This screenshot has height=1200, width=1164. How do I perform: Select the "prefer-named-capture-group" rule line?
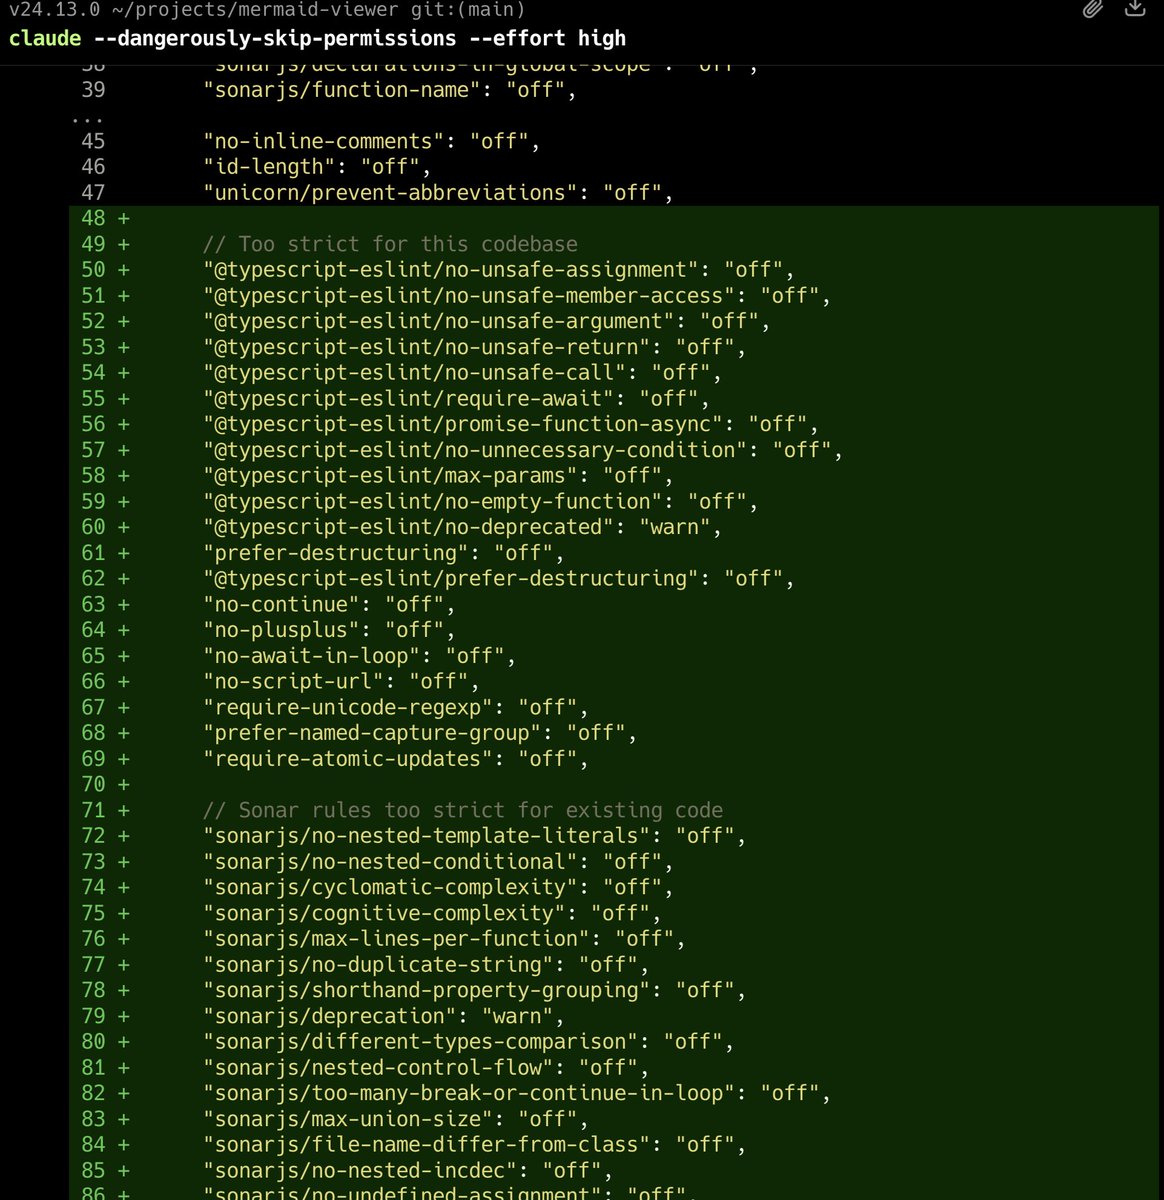[420, 734]
